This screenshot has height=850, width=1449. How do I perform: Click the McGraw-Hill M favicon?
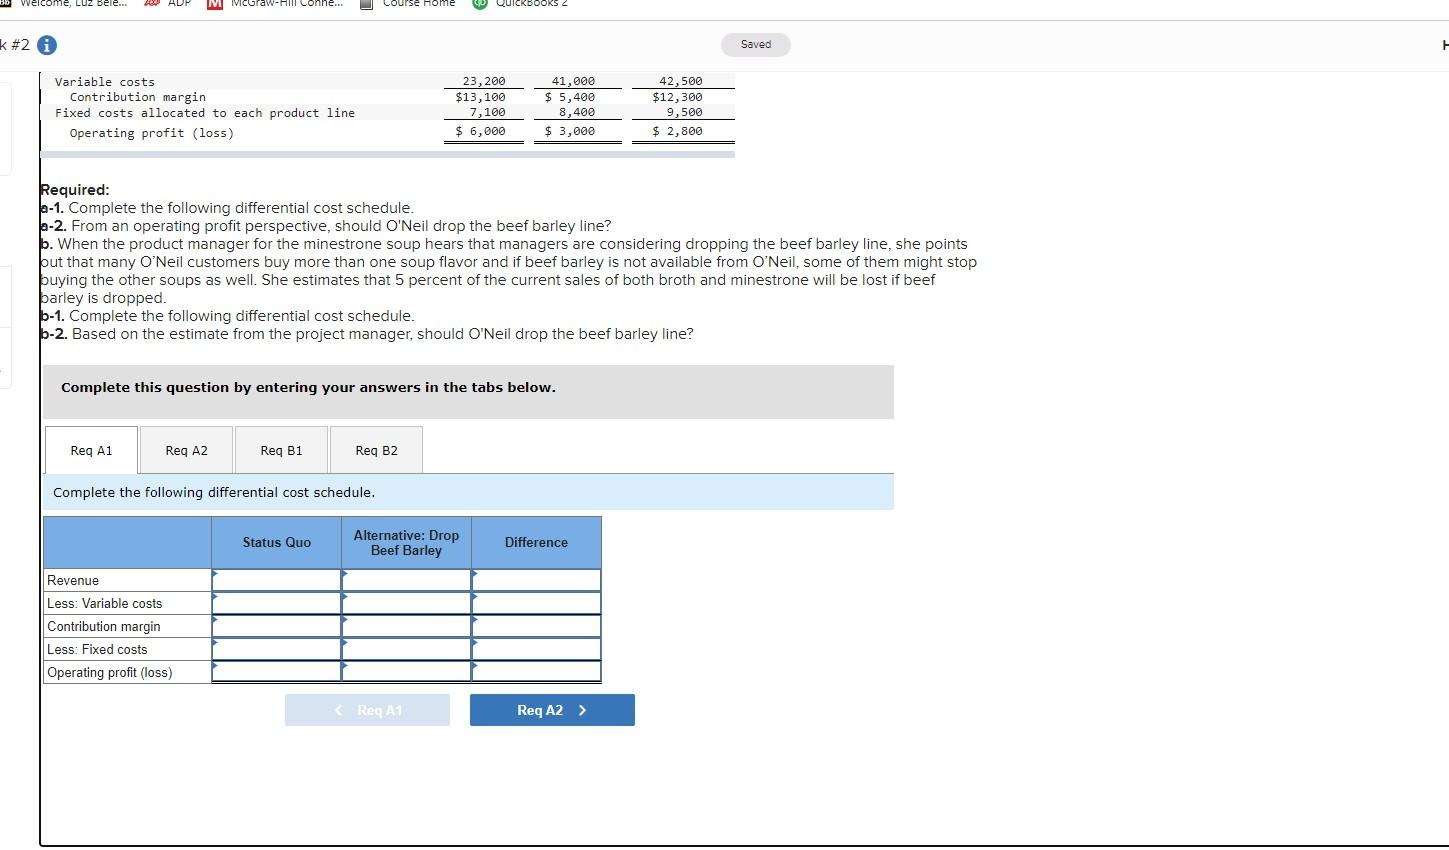(215, 5)
